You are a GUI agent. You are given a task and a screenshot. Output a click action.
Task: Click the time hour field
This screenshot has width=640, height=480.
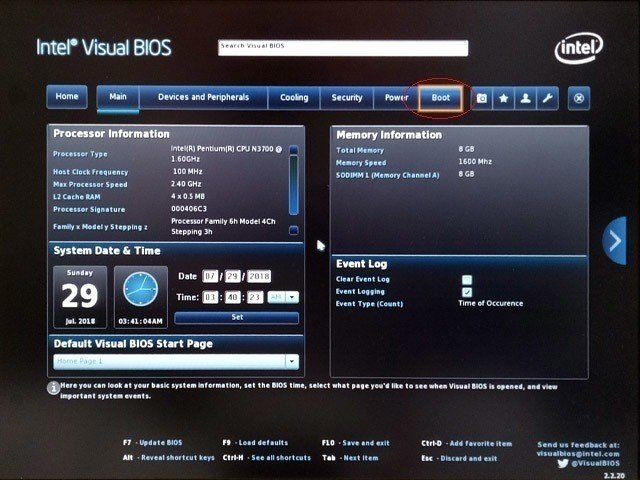[210, 297]
